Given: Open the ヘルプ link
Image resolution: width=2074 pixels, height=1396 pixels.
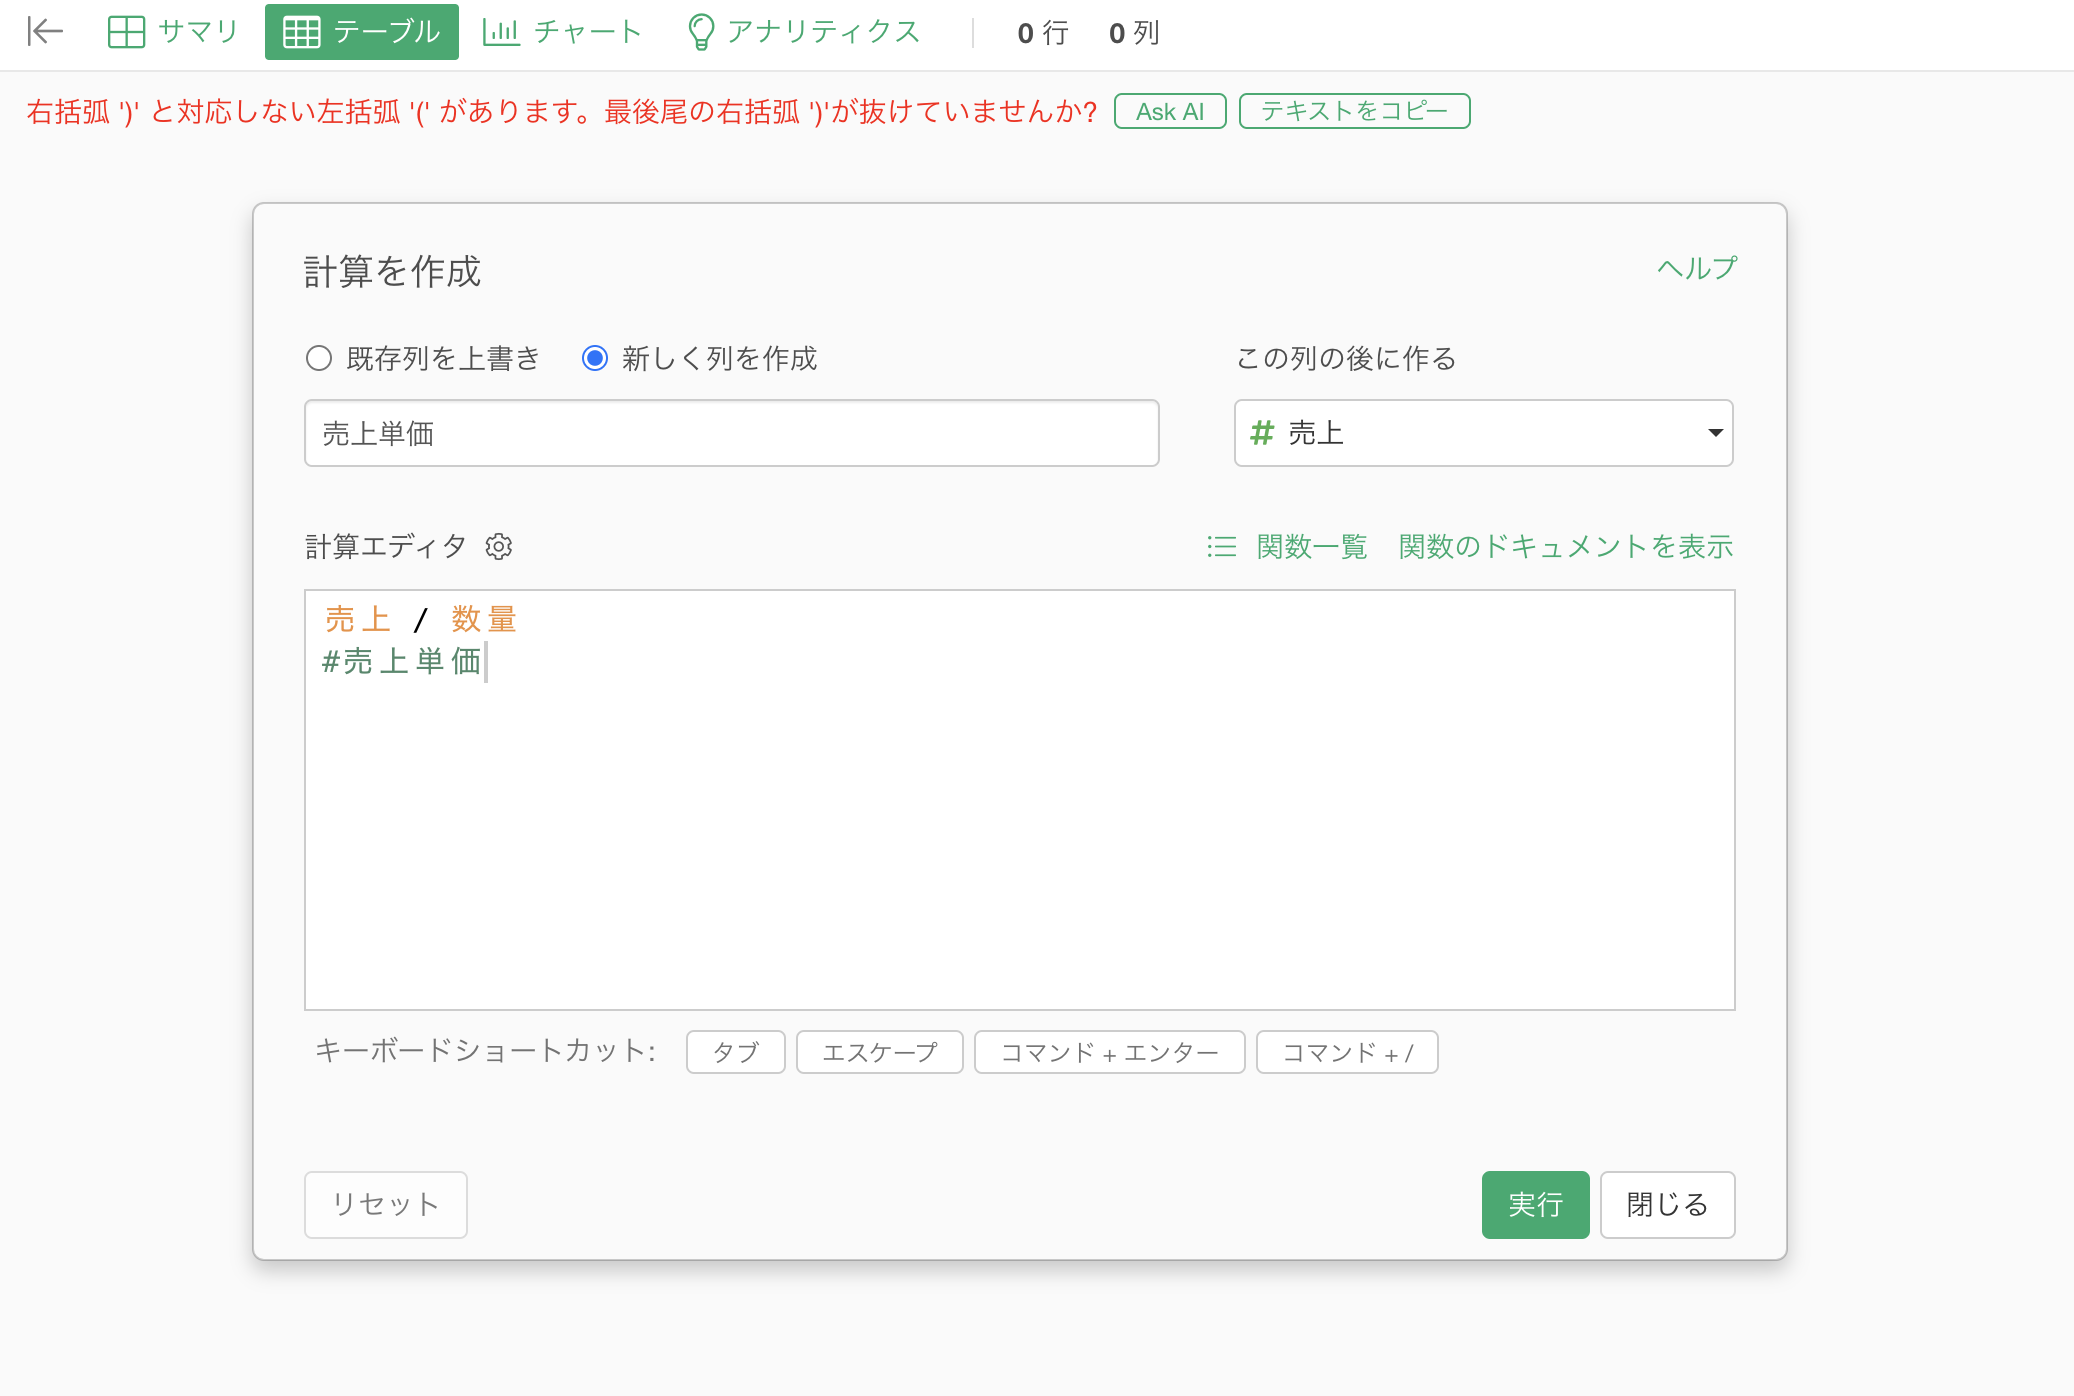Looking at the screenshot, I should tap(1697, 268).
